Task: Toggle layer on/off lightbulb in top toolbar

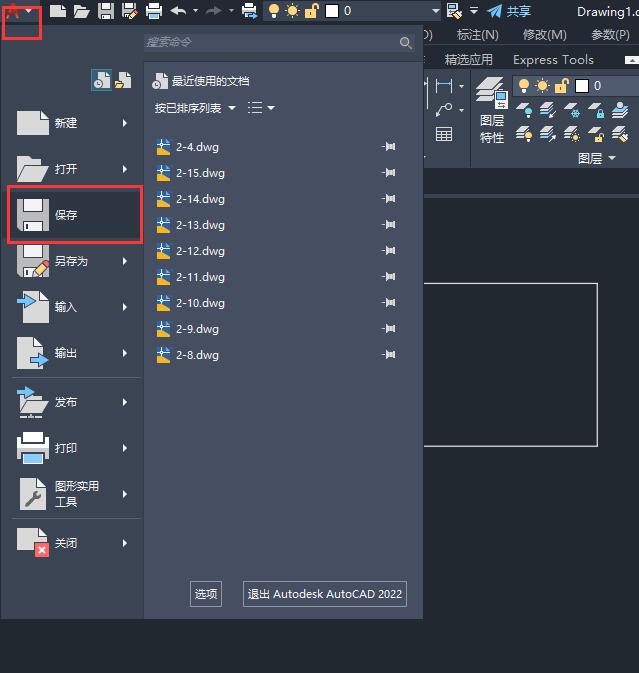Action: point(273,11)
